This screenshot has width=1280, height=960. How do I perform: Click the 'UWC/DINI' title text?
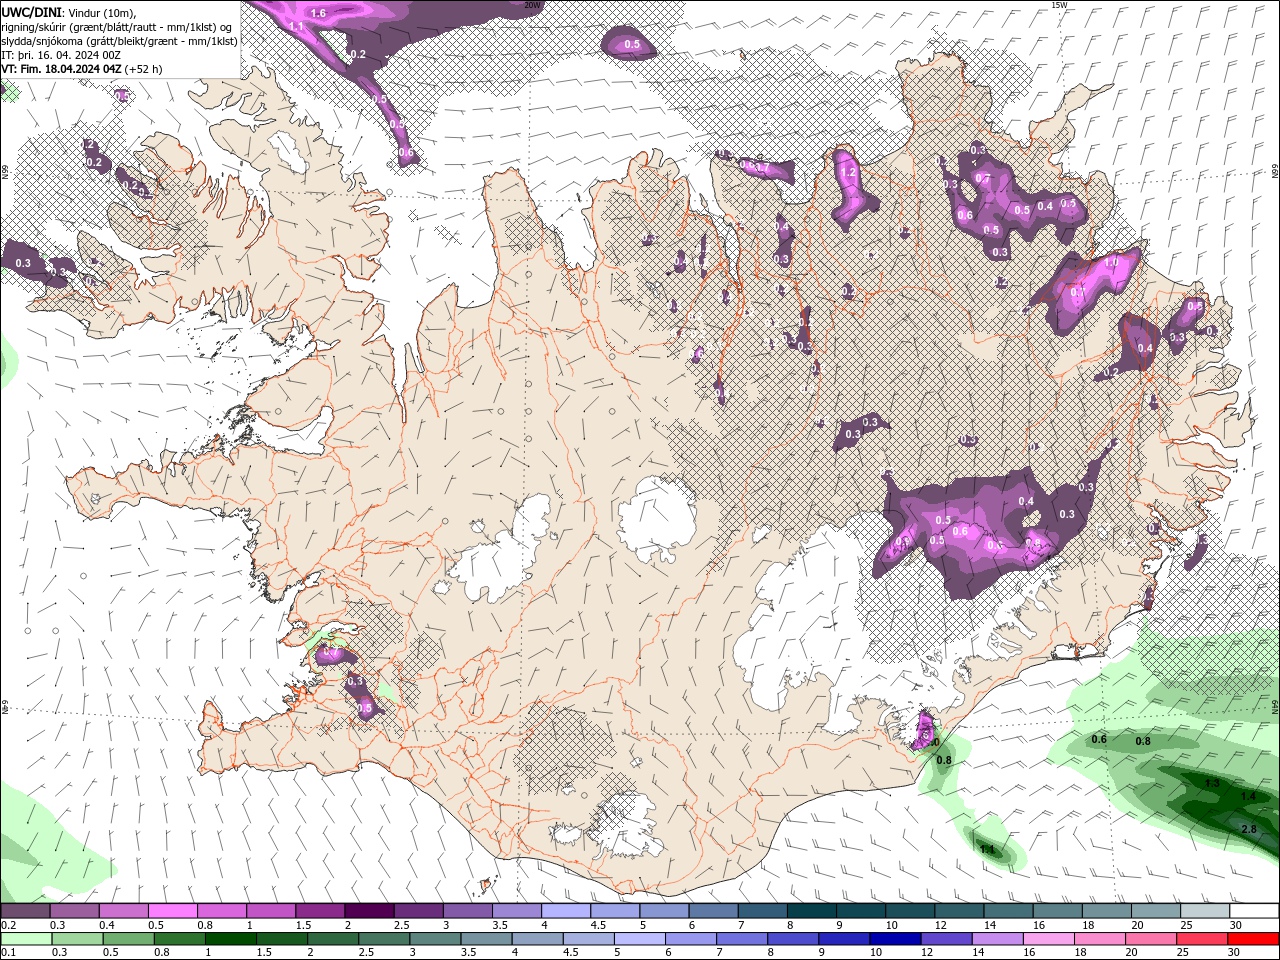(32, 11)
